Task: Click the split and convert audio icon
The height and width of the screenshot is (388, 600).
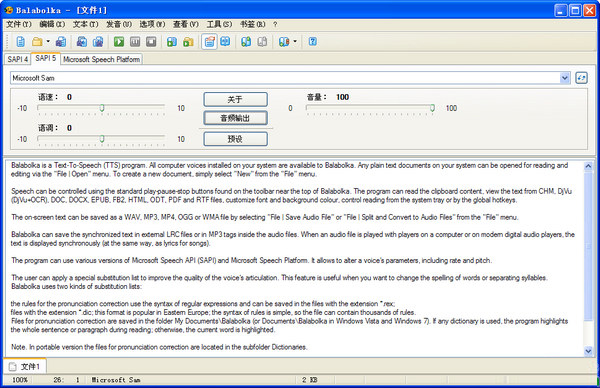Action: (98, 41)
